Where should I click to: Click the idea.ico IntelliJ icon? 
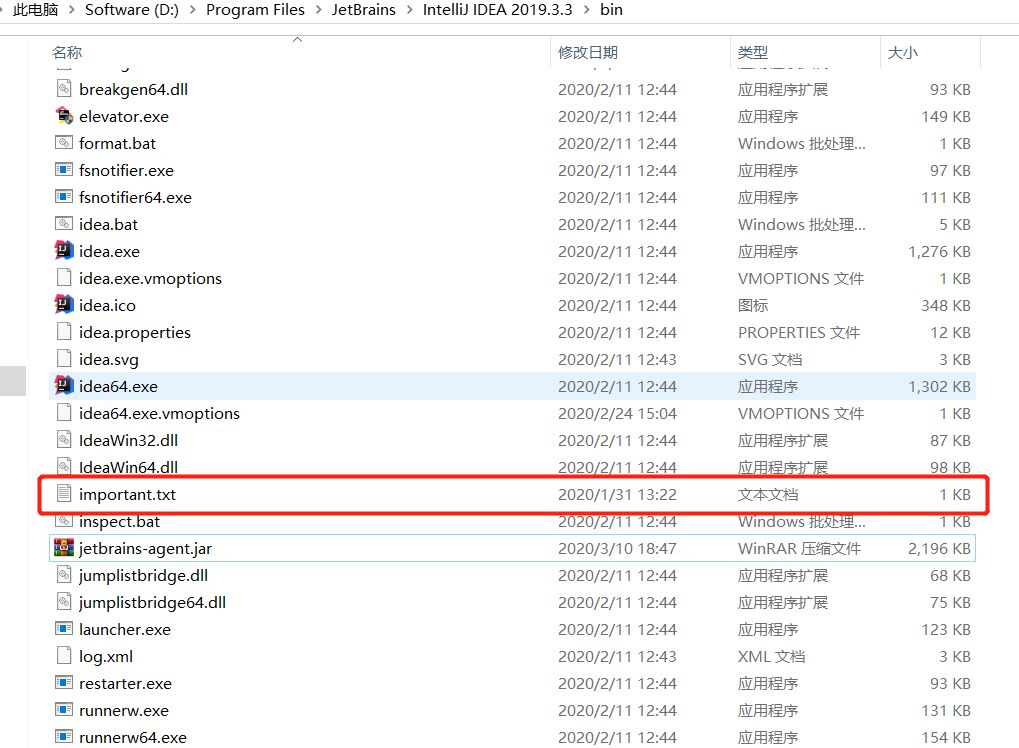point(64,304)
